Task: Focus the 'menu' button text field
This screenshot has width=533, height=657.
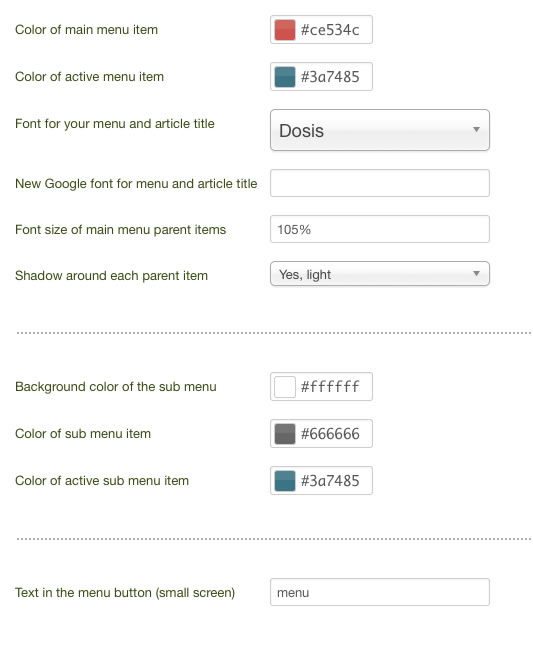Action: 380,592
